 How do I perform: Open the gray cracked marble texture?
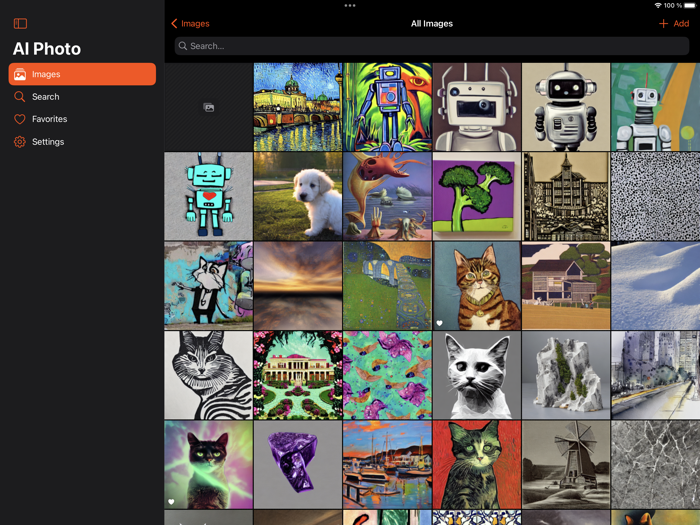pyautogui.click(x=656, y=465)
